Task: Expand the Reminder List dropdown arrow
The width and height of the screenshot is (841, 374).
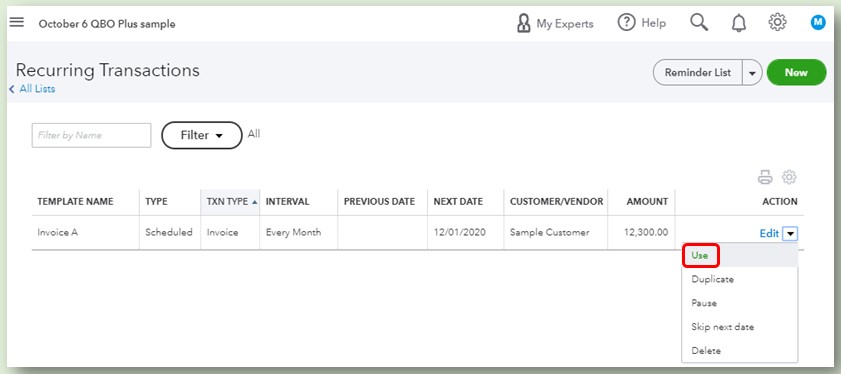Action: 752,72
